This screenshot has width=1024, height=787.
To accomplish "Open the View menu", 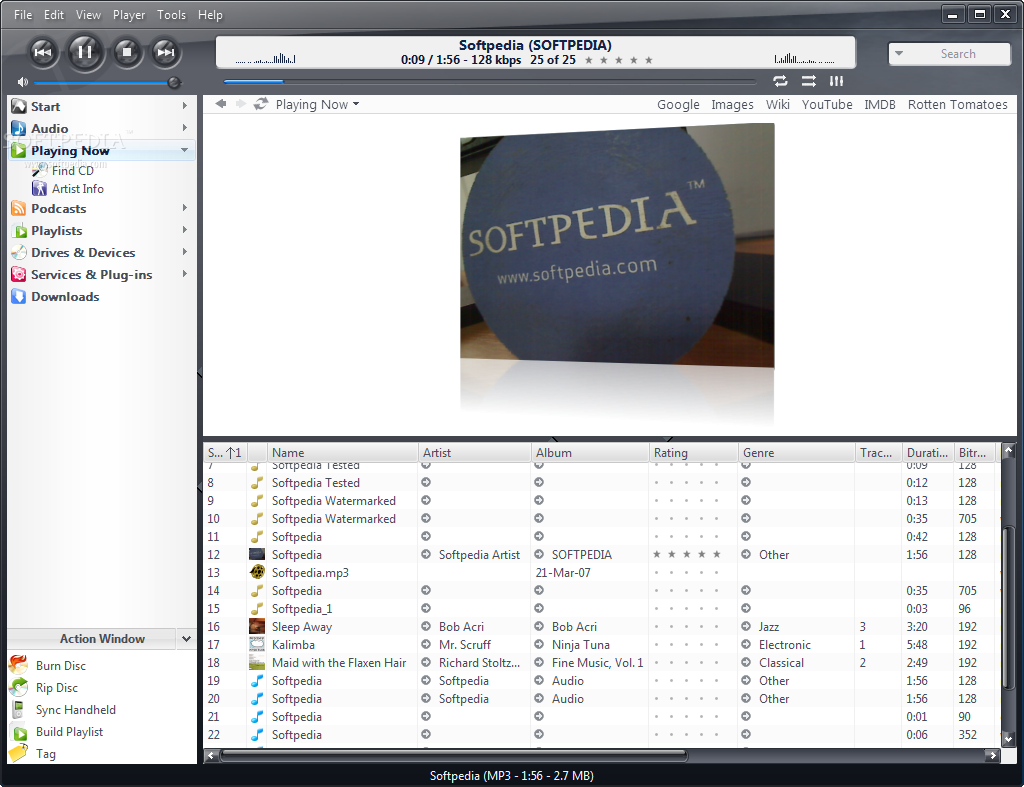I will point(88,14).
